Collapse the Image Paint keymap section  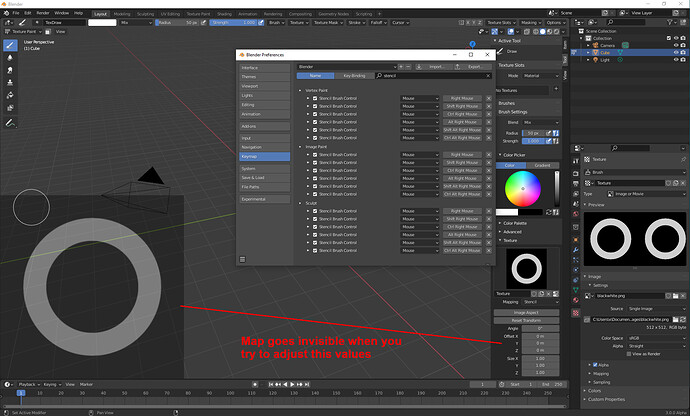[301, 147]
